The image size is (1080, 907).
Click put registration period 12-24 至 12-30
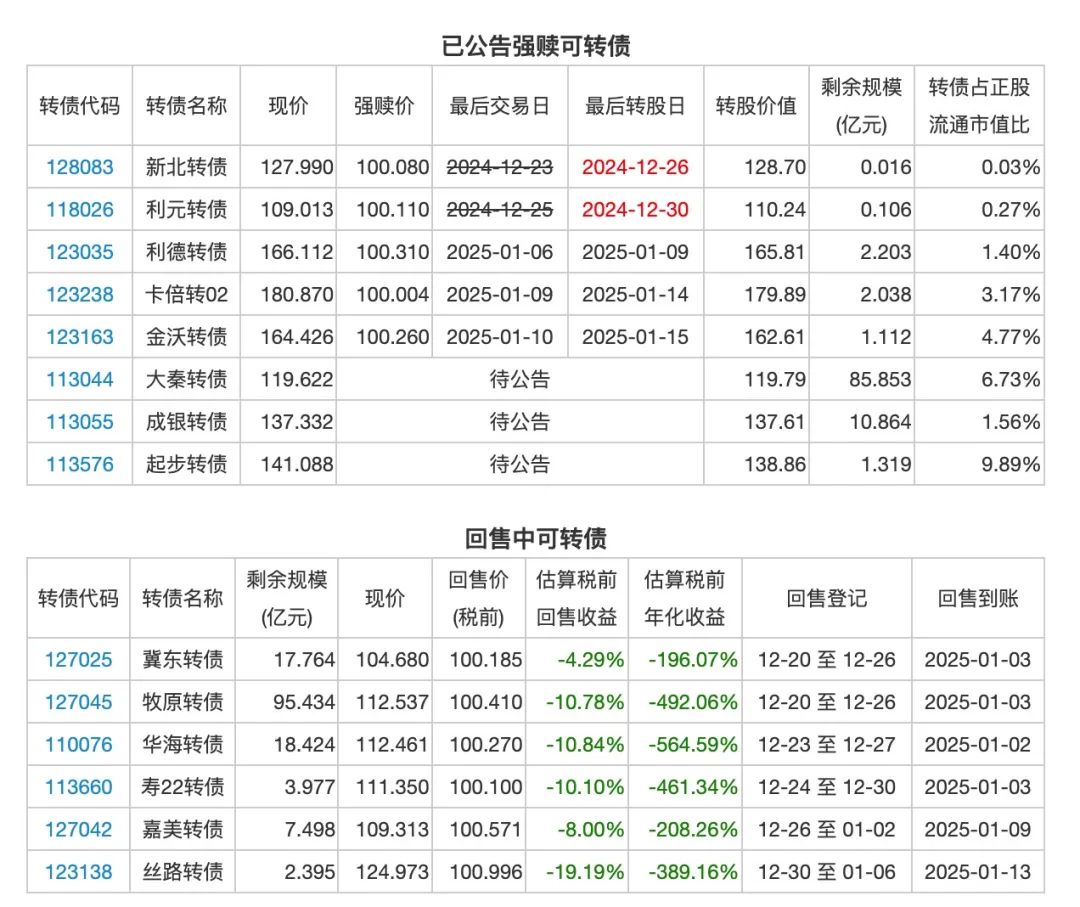click(x=827, y=787)
